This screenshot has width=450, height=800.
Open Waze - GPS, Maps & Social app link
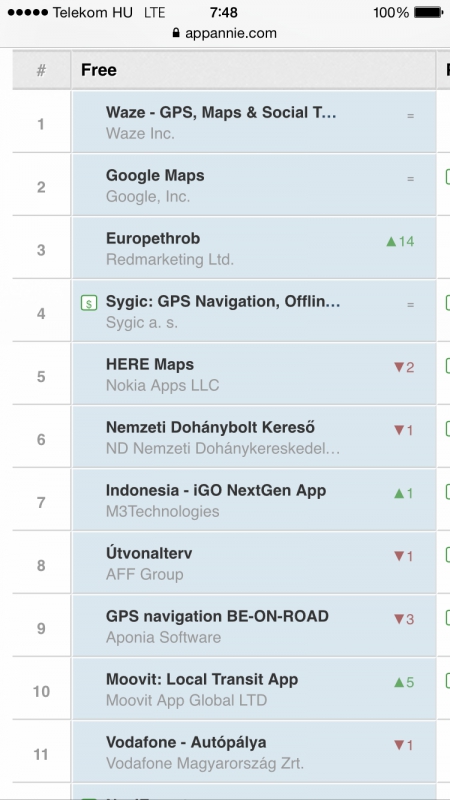(x=221, y=112)
